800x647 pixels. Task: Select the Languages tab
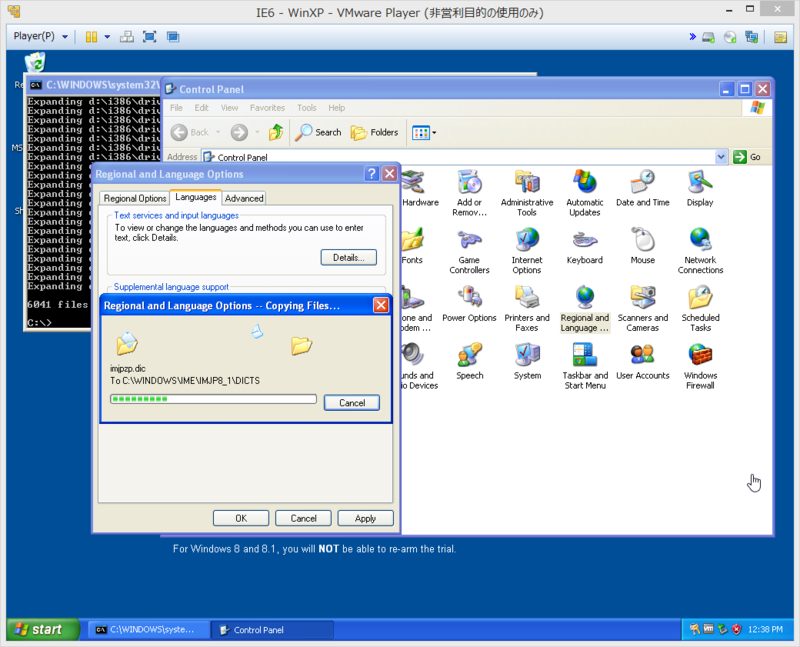coord(195,197)
